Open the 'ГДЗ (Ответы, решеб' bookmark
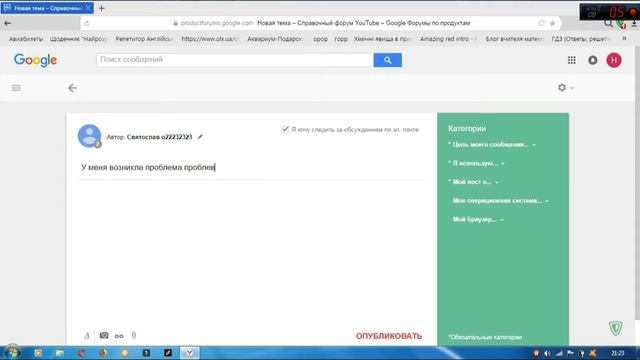This screenshot has width=640, height=360. [580, 39]
